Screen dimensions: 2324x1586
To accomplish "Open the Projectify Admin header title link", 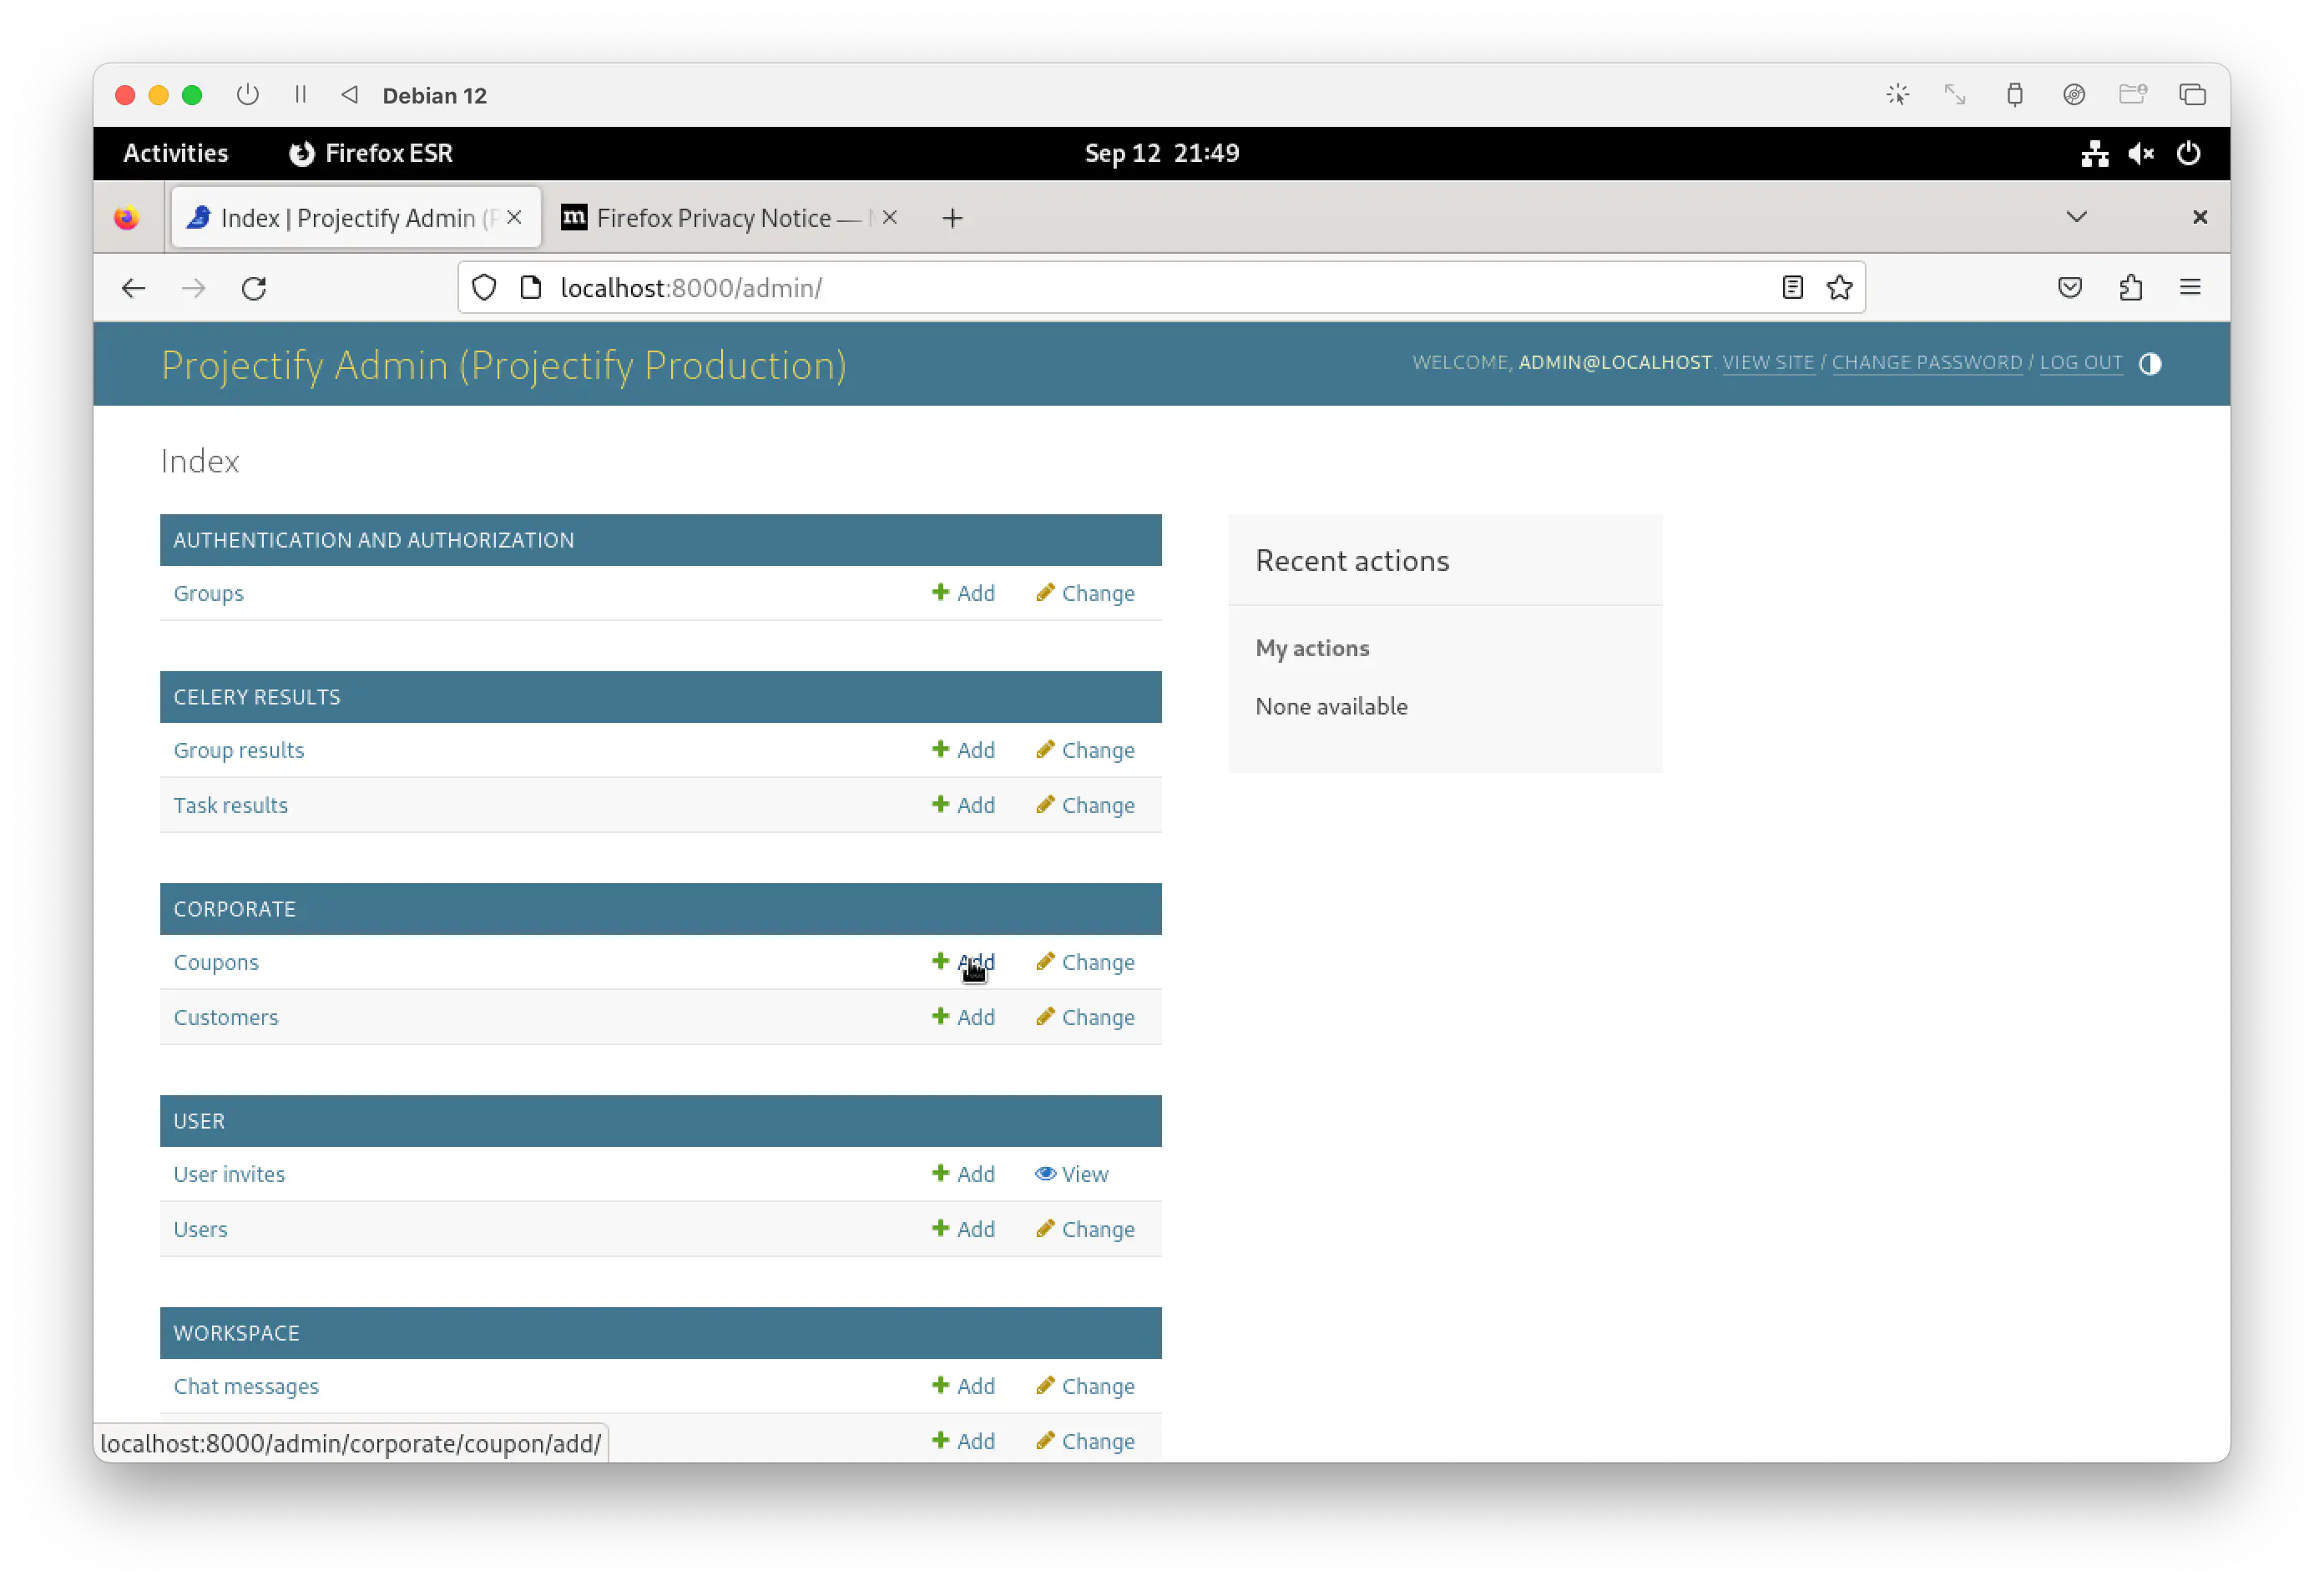I will pyautogui.click(x=503, y=365).
